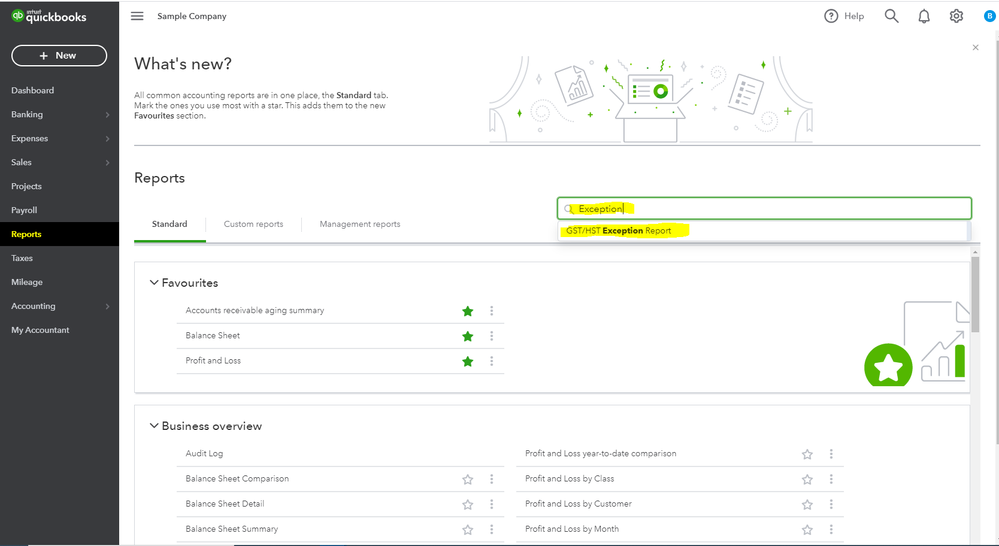Click the Help question mark icon
The image size is (999, 546).
[x=831, y=16]
